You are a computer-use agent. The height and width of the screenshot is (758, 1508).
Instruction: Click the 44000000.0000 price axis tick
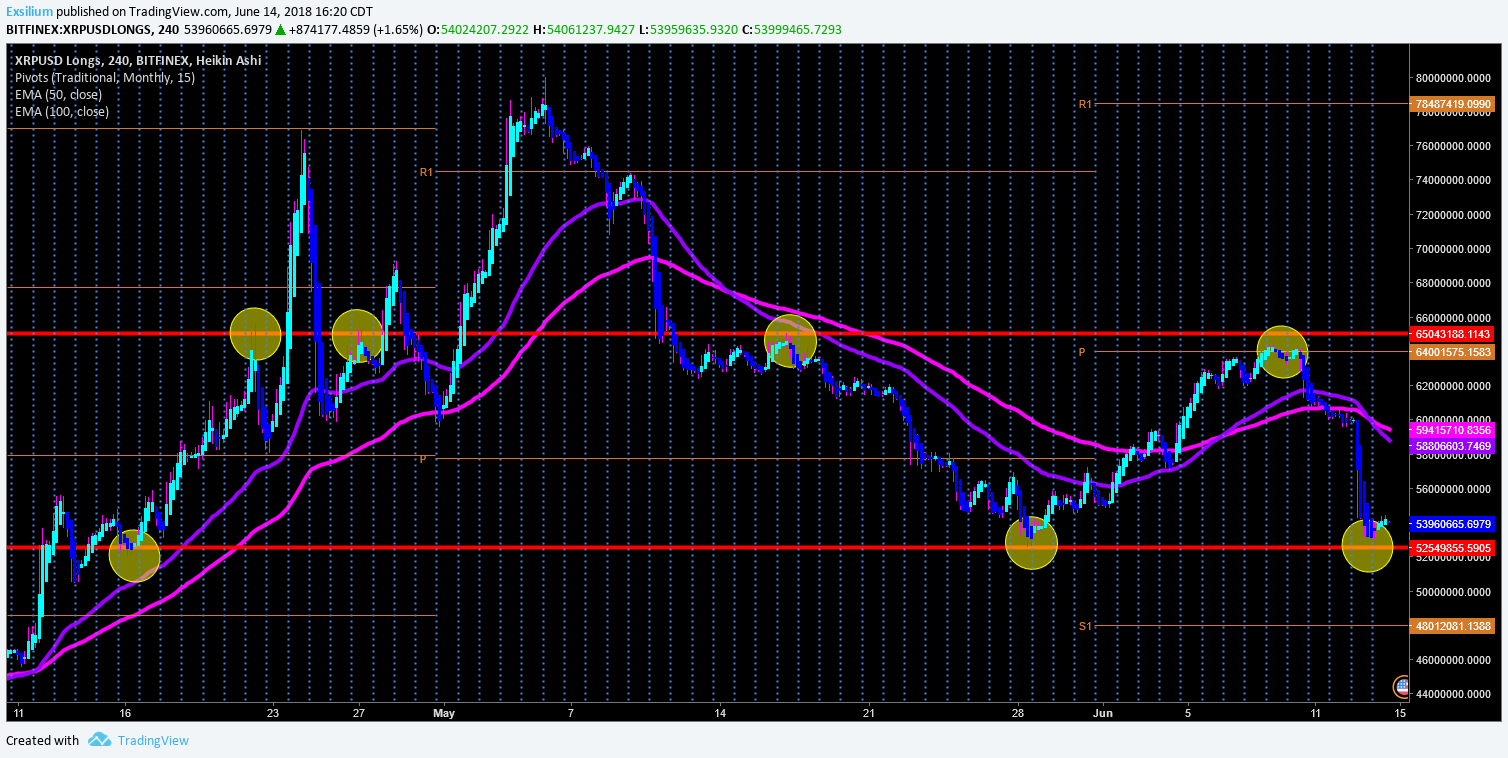[x=1454, y=694]
